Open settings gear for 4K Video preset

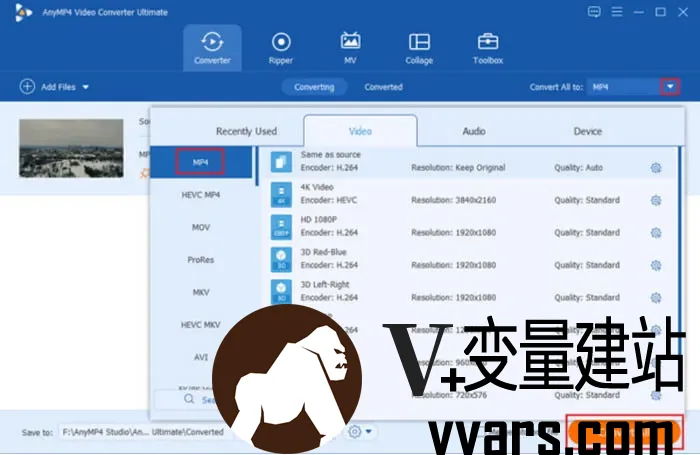[656, 200]
